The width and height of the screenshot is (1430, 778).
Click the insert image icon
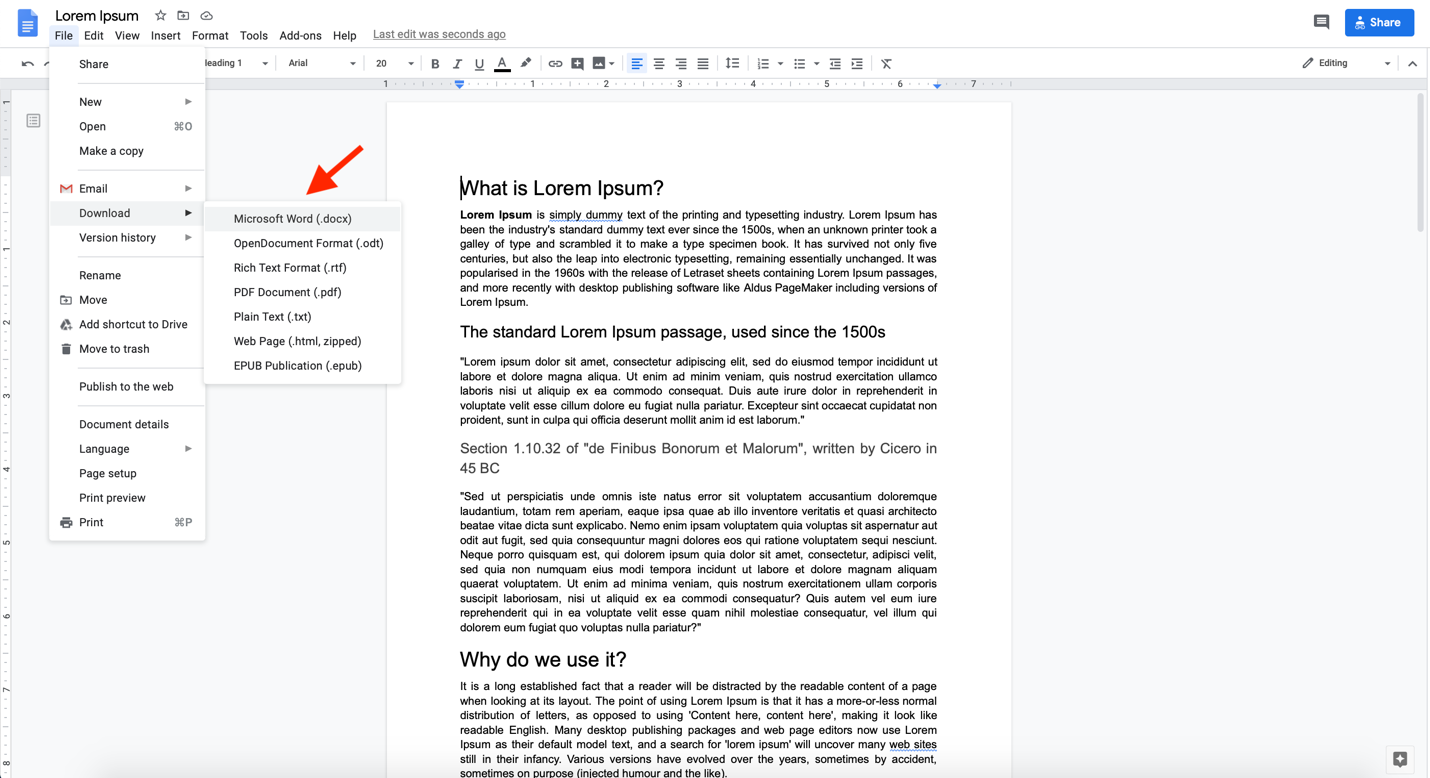(x=599, y=64)
